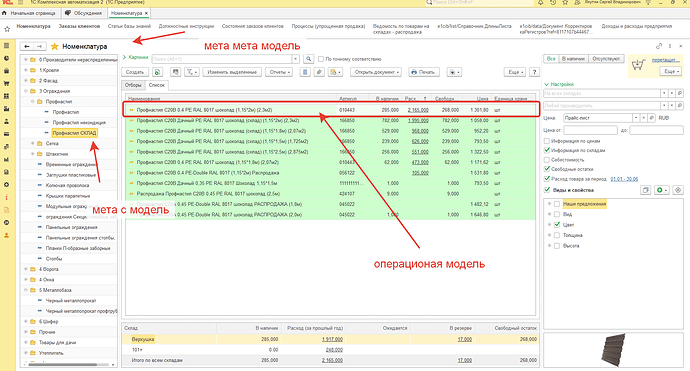Uncheck Виды и свойства
This screenshot has height=371, width=690.
[547, 190]
